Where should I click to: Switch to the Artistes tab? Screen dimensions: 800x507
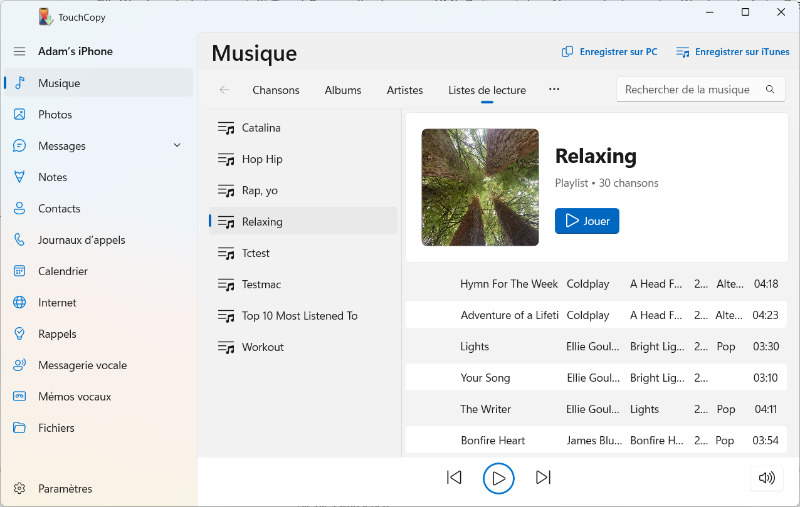[405, 90]
